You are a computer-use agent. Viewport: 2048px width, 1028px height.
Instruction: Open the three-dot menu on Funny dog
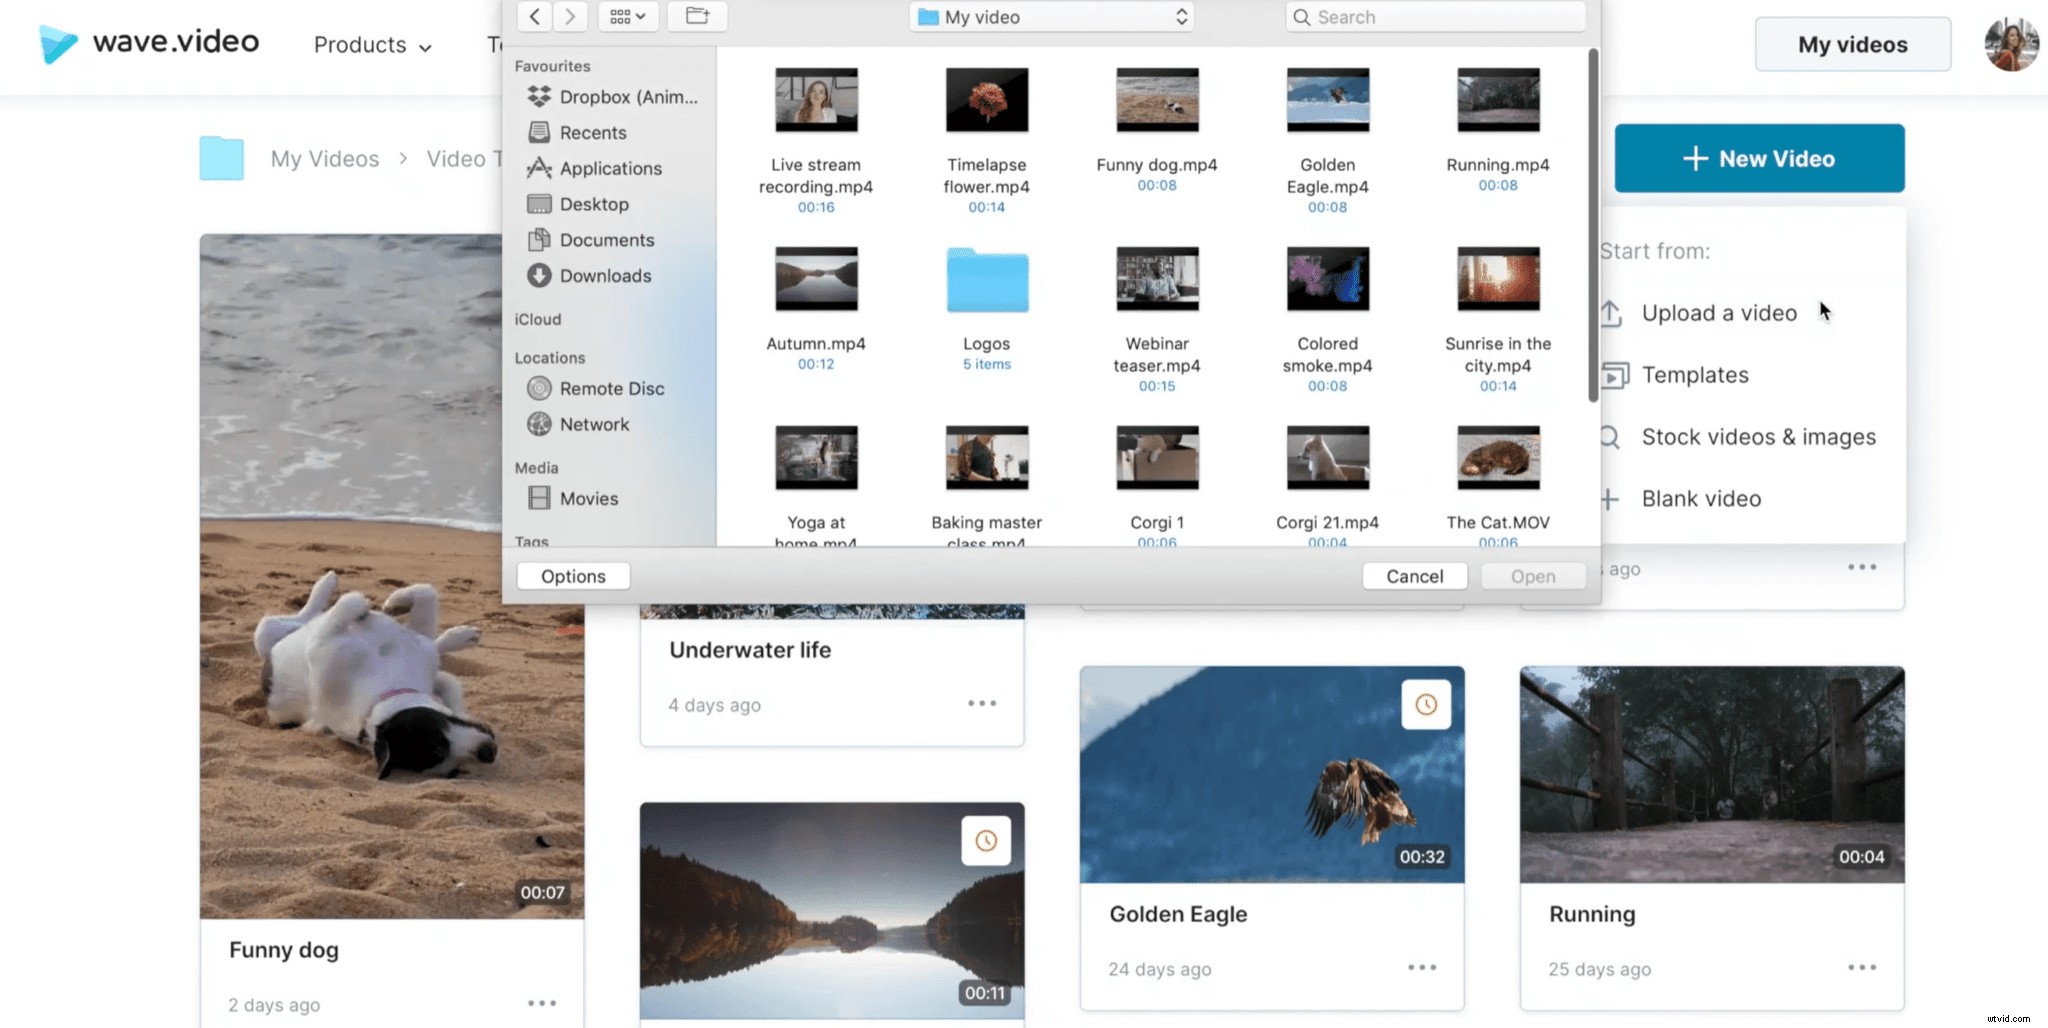pyautogui.click(x=542, y=1003)
